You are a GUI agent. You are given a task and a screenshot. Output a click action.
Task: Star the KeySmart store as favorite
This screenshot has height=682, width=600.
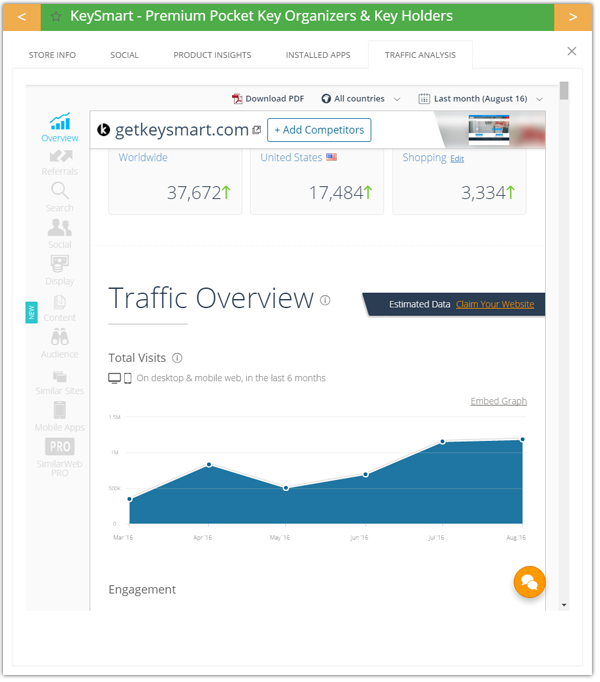tap(56, 17)
